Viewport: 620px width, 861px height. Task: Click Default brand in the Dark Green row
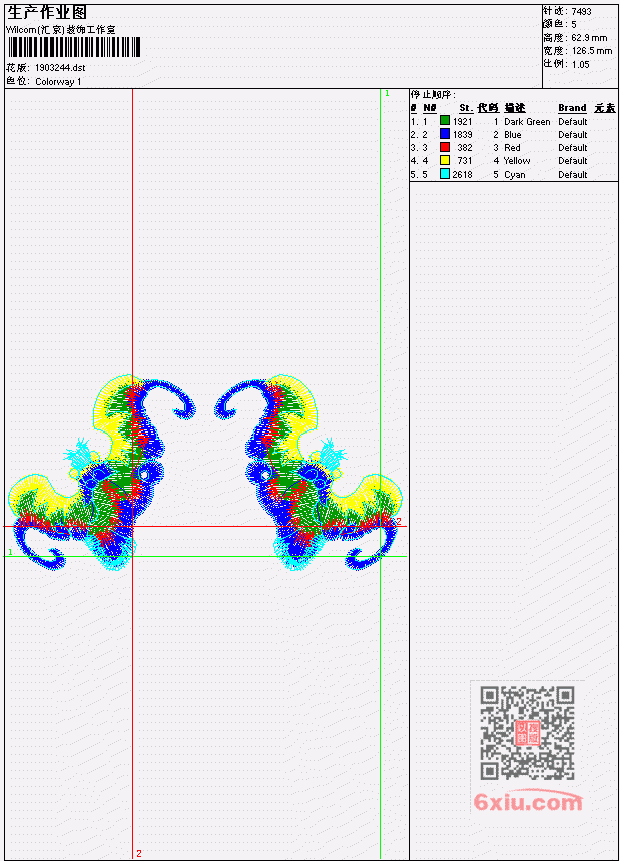tap(573, 121)
